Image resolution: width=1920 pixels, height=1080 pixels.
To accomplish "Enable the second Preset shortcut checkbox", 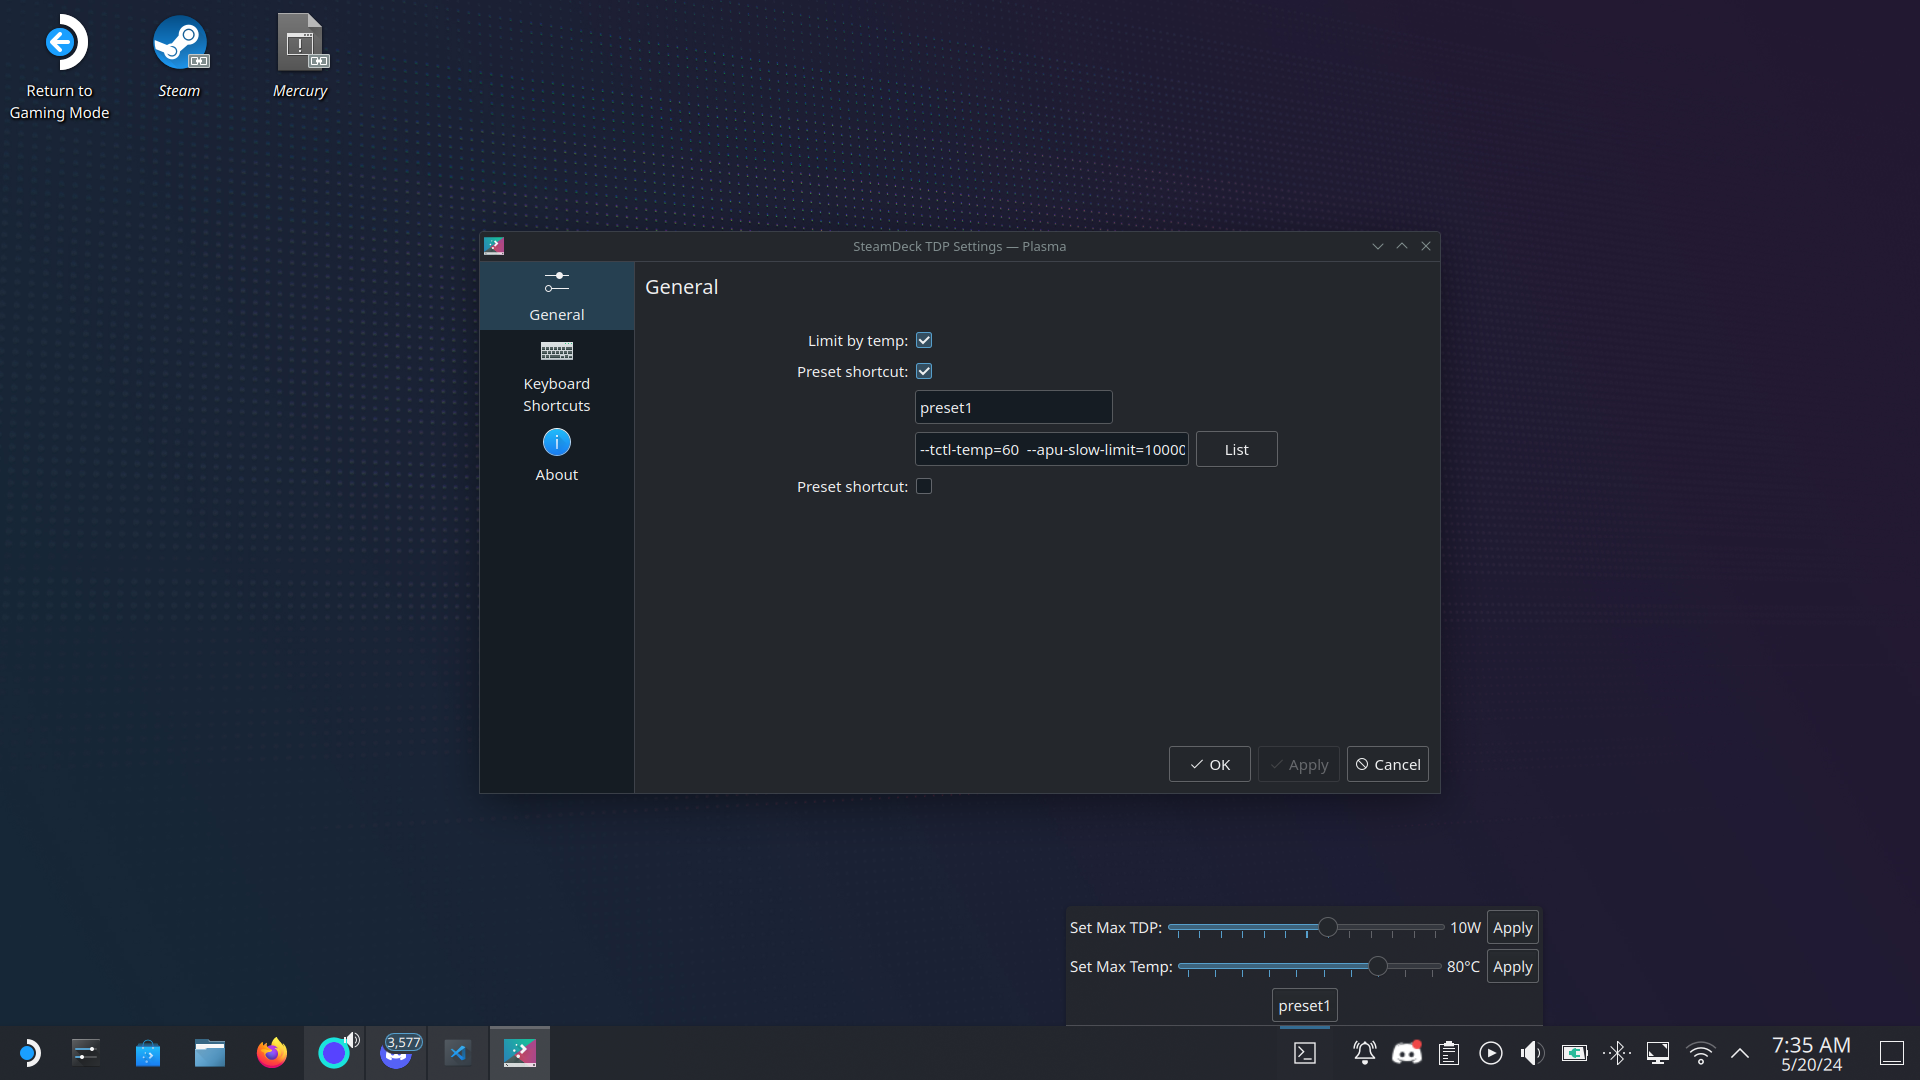I will pyautogui.click(x=924, y=487).
